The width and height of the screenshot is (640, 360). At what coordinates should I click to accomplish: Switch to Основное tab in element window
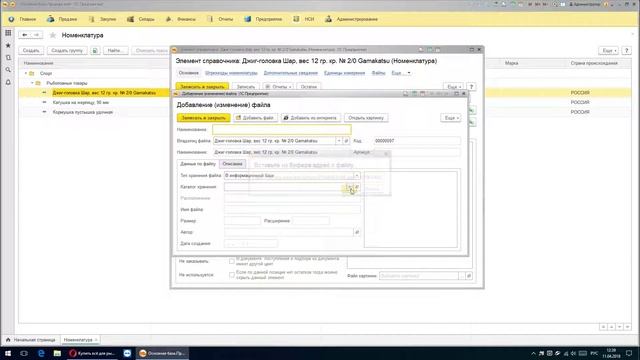click(x=189, y=73)
